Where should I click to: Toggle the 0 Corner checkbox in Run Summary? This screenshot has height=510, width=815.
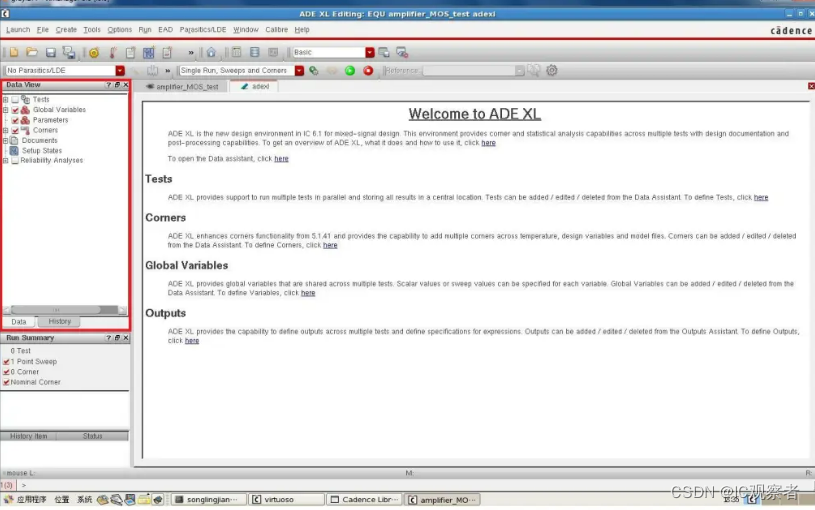click(6, 372)
